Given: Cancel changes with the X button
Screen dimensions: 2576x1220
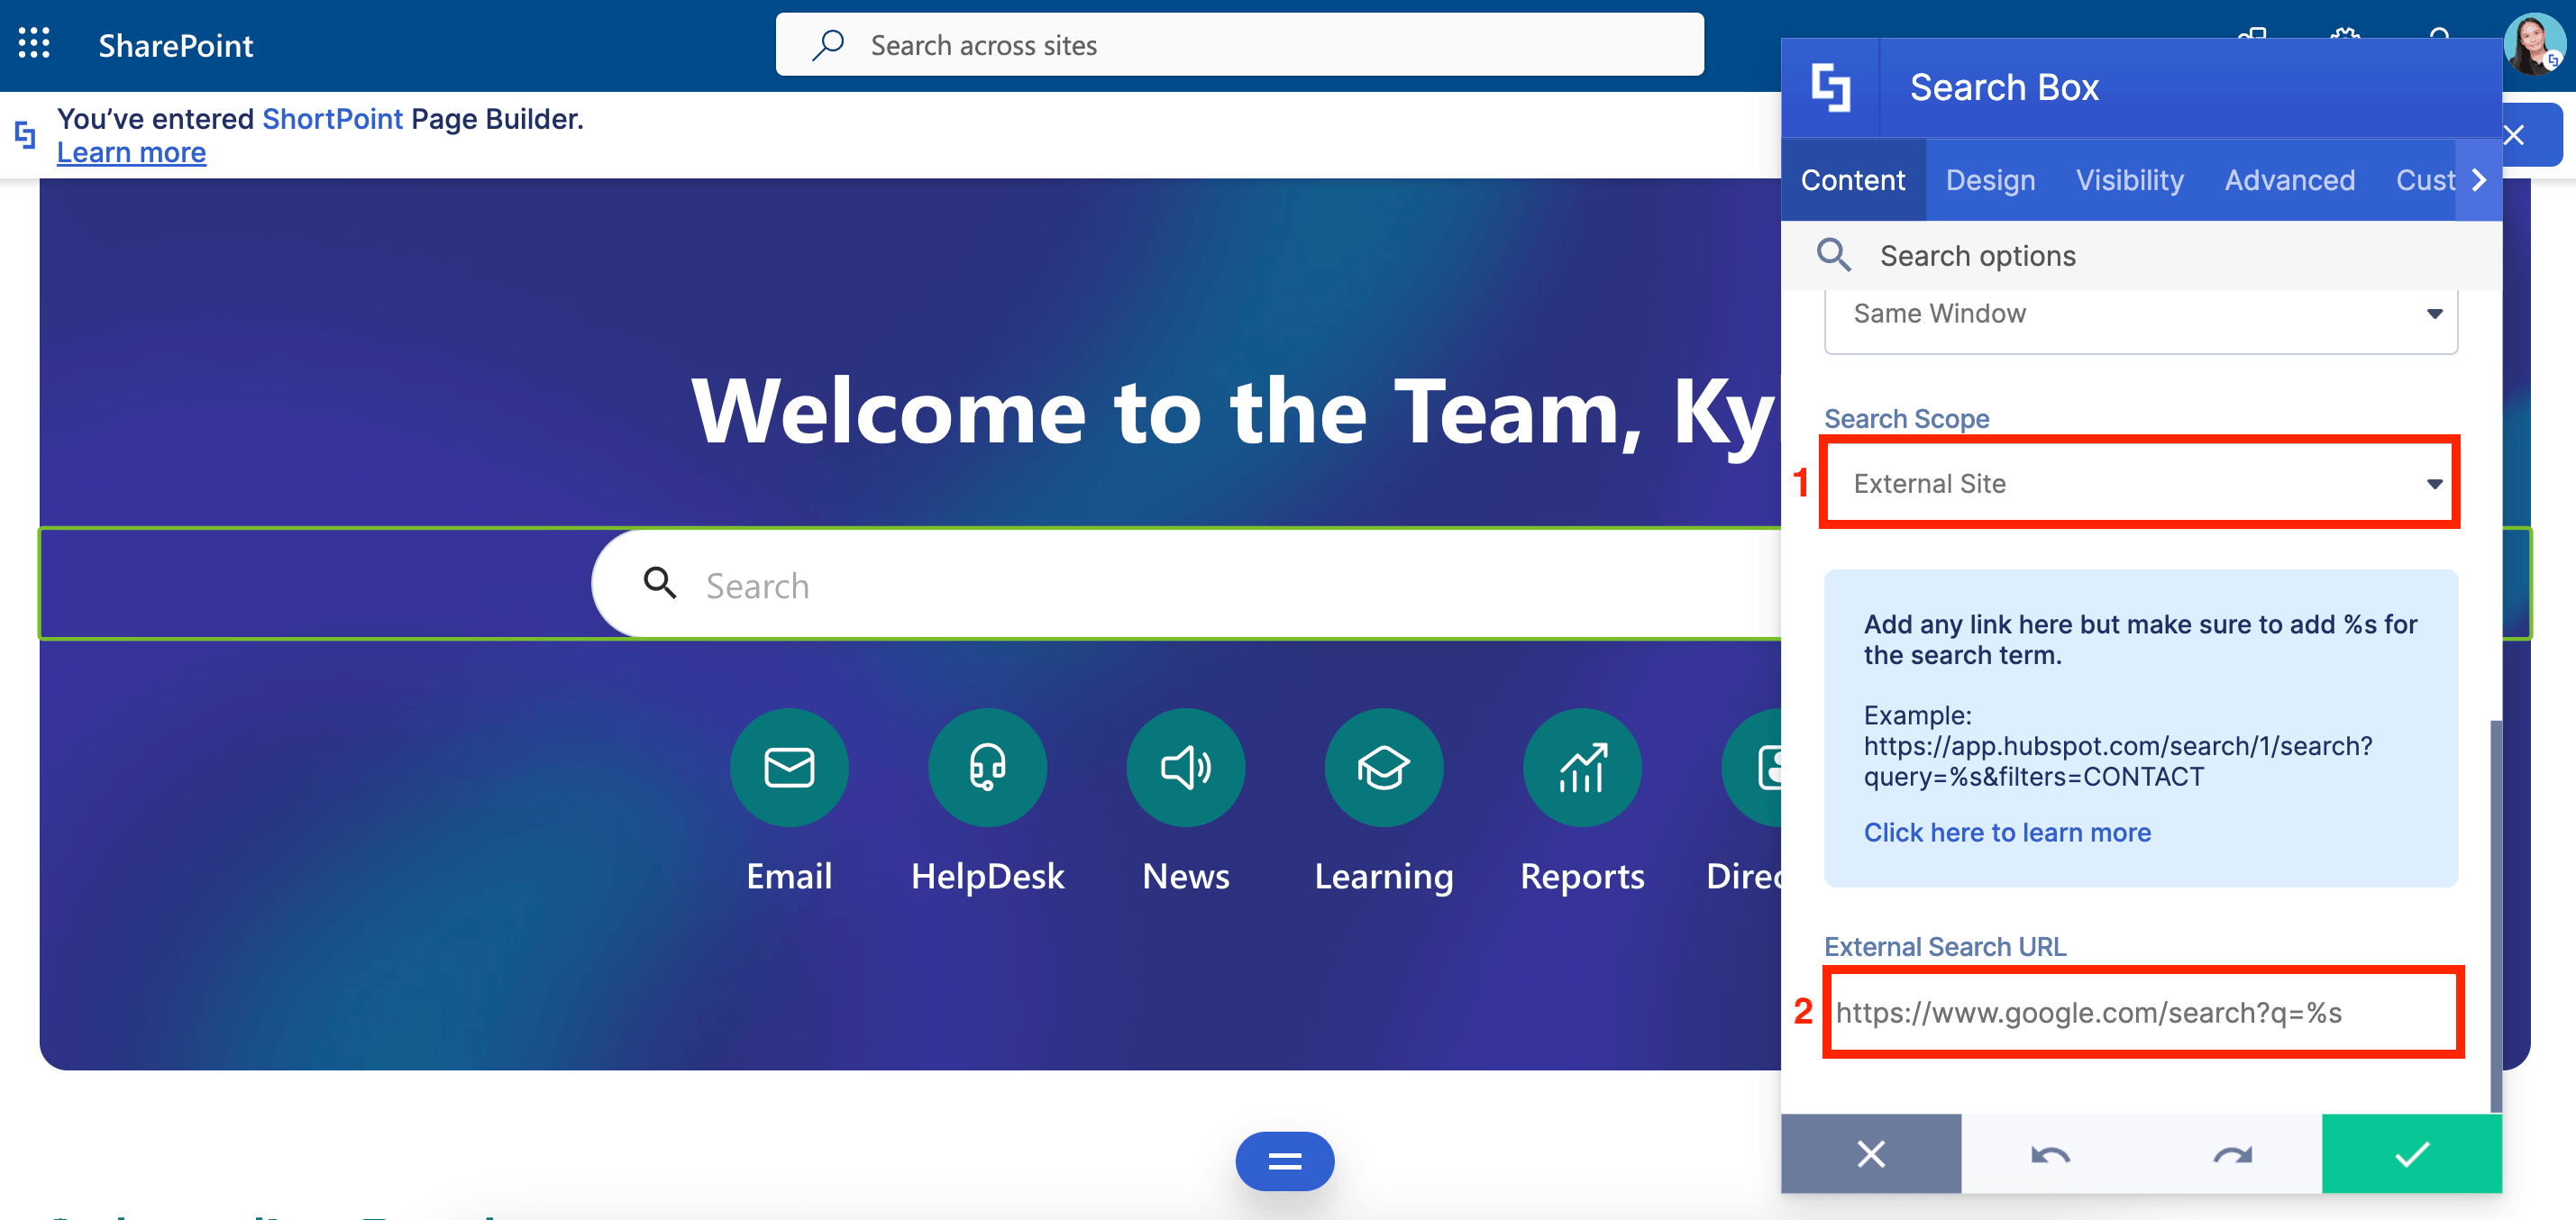Looking at the screenshot, I should click(x=1871, y=1154).
